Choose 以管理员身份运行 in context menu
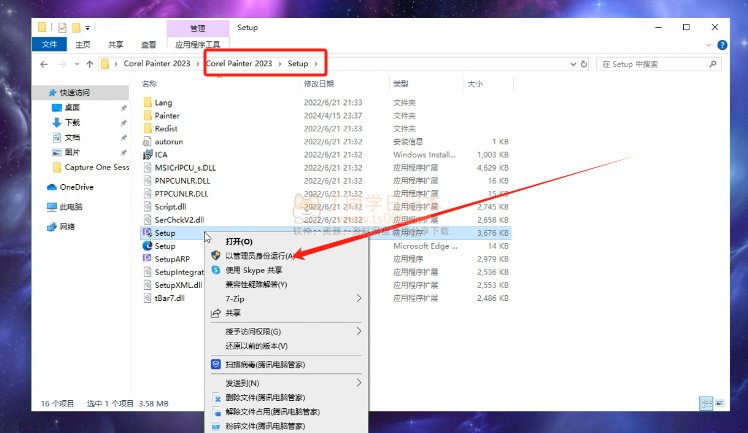 260,256
